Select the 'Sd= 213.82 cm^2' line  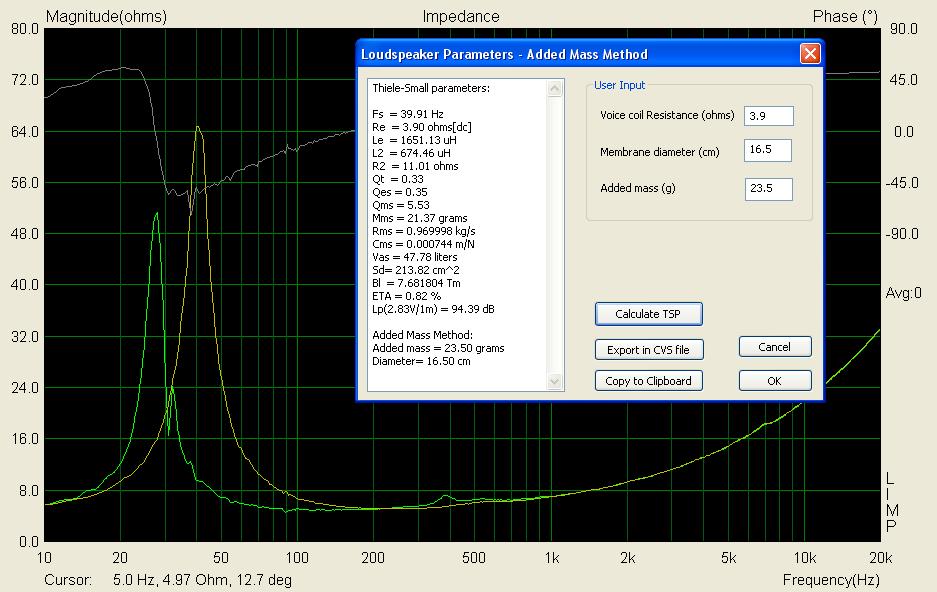pos(416,271)
